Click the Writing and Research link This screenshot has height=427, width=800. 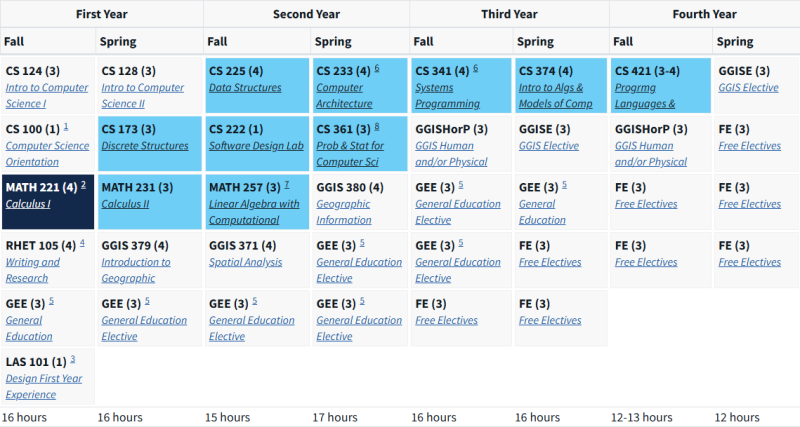tap(32, 270)
